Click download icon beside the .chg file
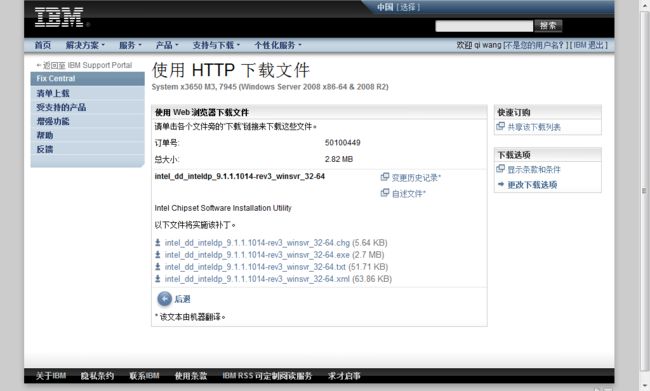 click(158, 243)
